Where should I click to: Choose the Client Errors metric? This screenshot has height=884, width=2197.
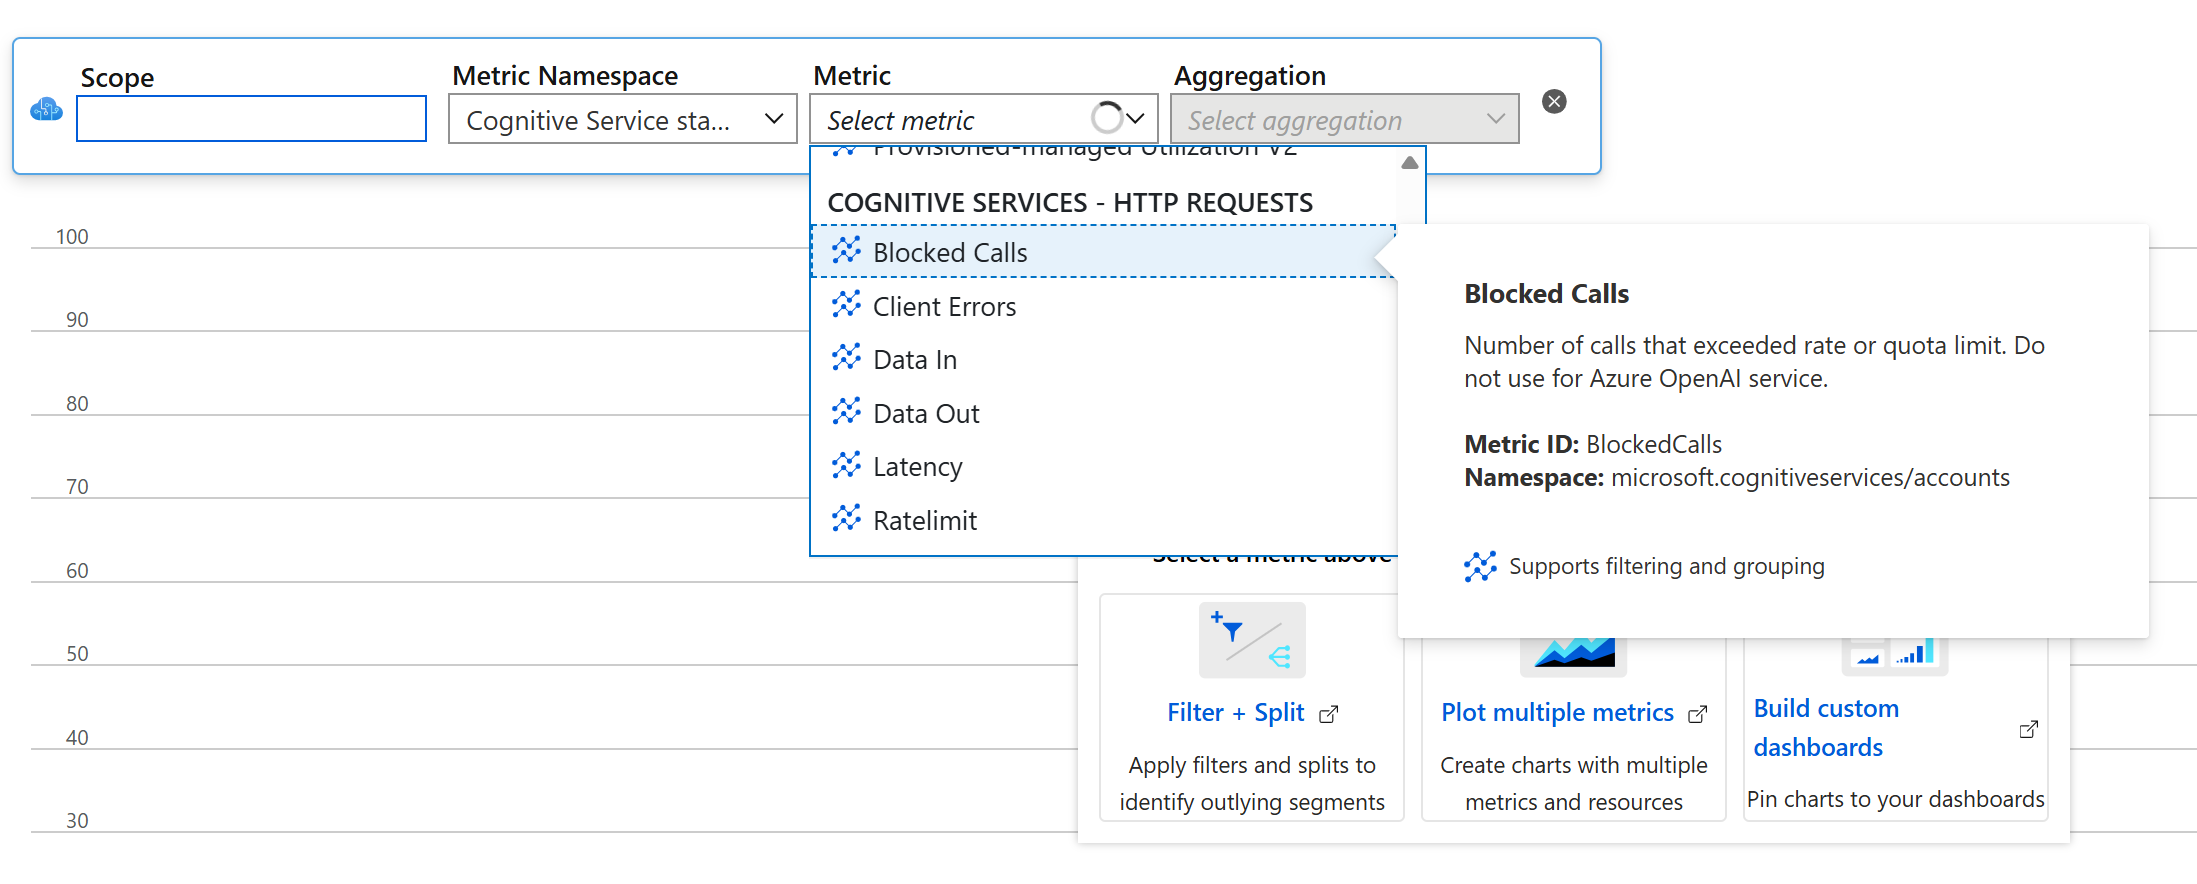(x=944, y=306)
